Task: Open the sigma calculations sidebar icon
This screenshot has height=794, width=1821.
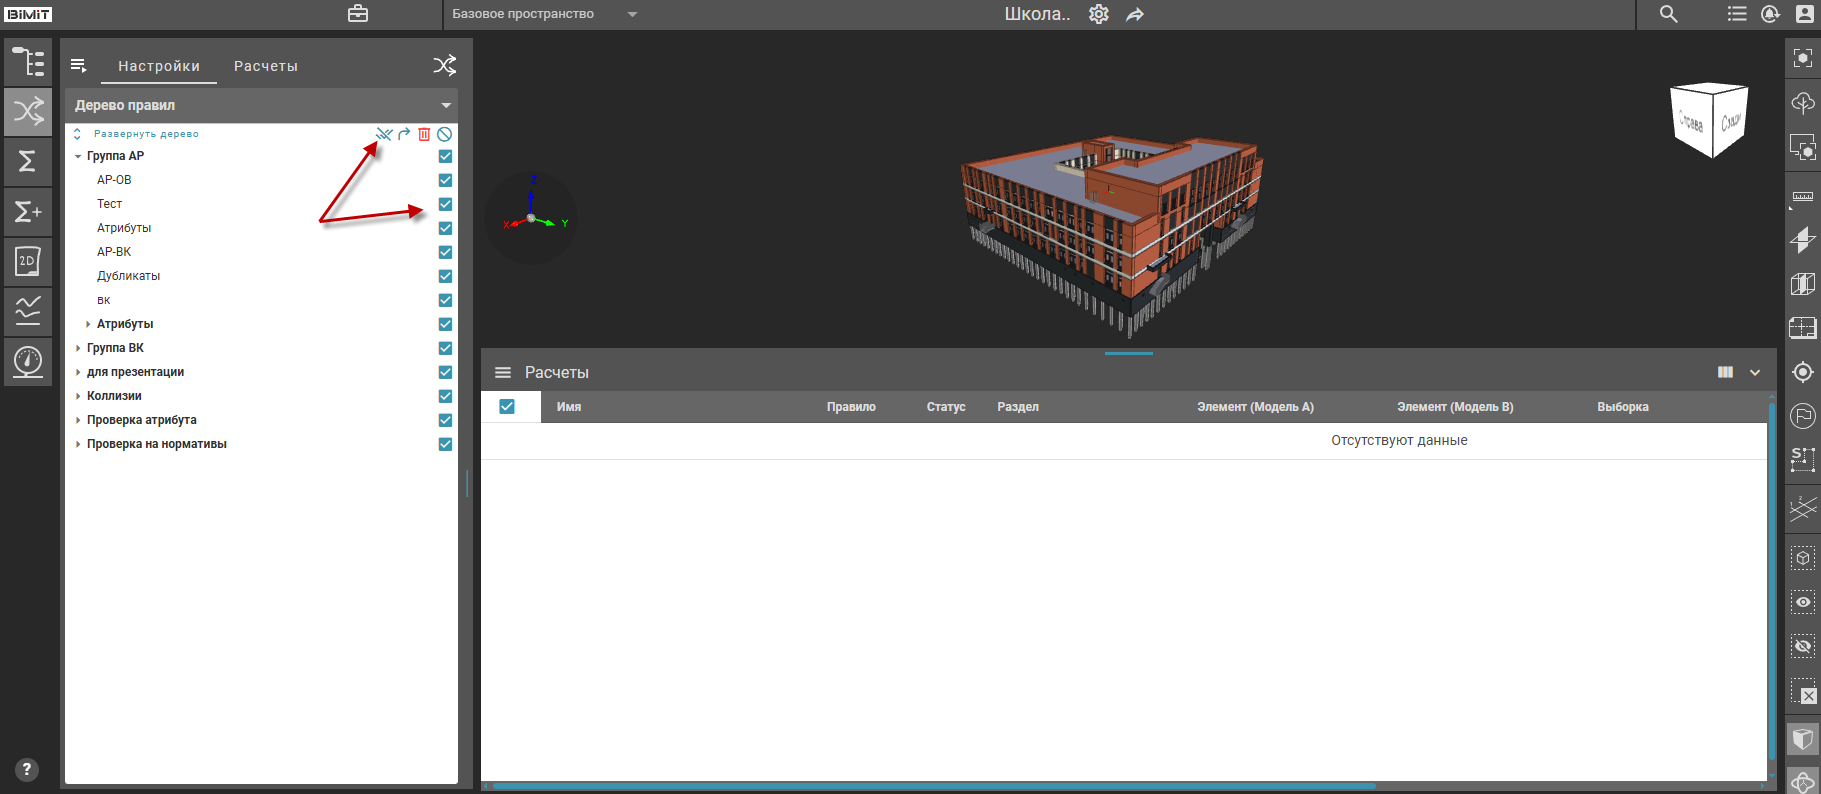Action: [28, 161]
